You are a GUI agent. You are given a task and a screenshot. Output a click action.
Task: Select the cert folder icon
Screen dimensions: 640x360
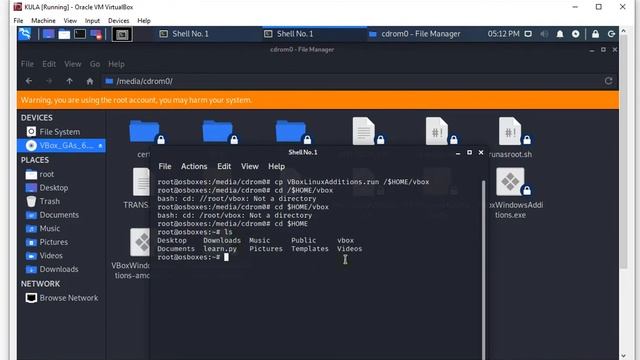tap(145, 132)
